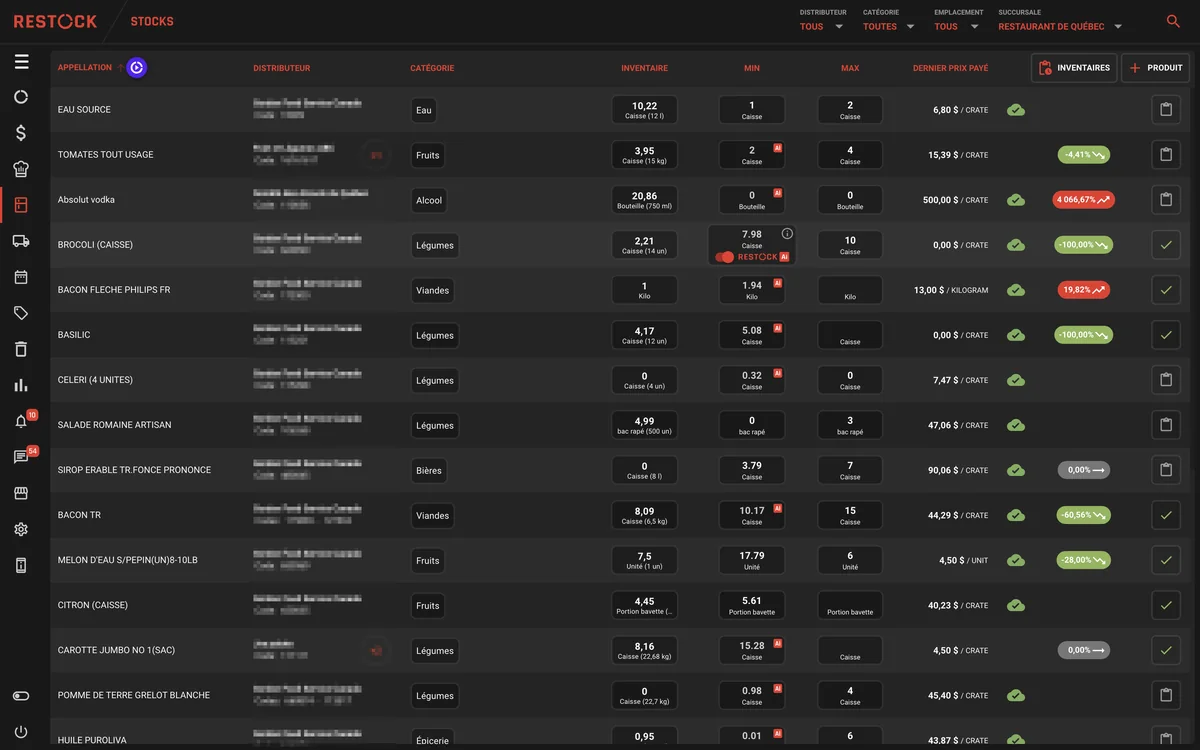Click the refresh circle sidebar icon
The width and height of the screenshot is (1200, 750).
21,97
